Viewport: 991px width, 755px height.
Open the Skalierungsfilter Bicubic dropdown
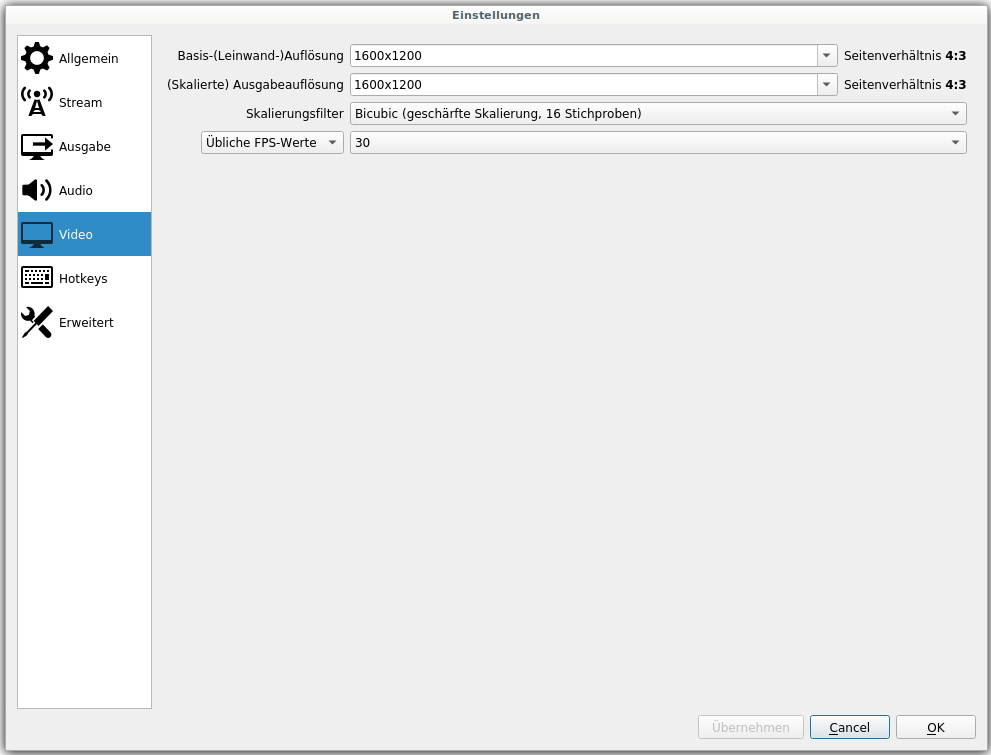658,114
